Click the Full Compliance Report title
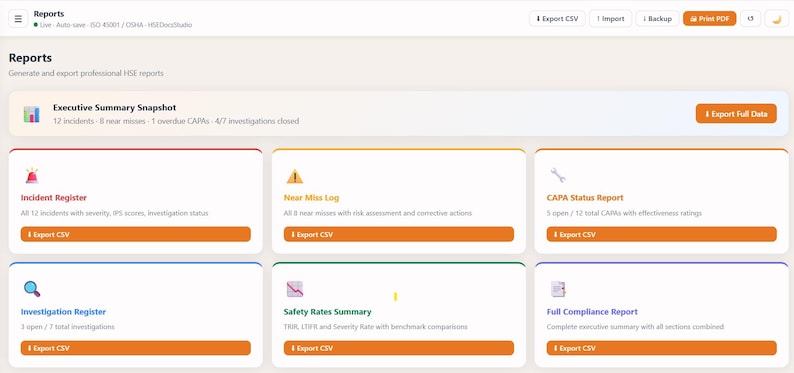Screen dimensions: 794x373 click(x=592, y=312)
